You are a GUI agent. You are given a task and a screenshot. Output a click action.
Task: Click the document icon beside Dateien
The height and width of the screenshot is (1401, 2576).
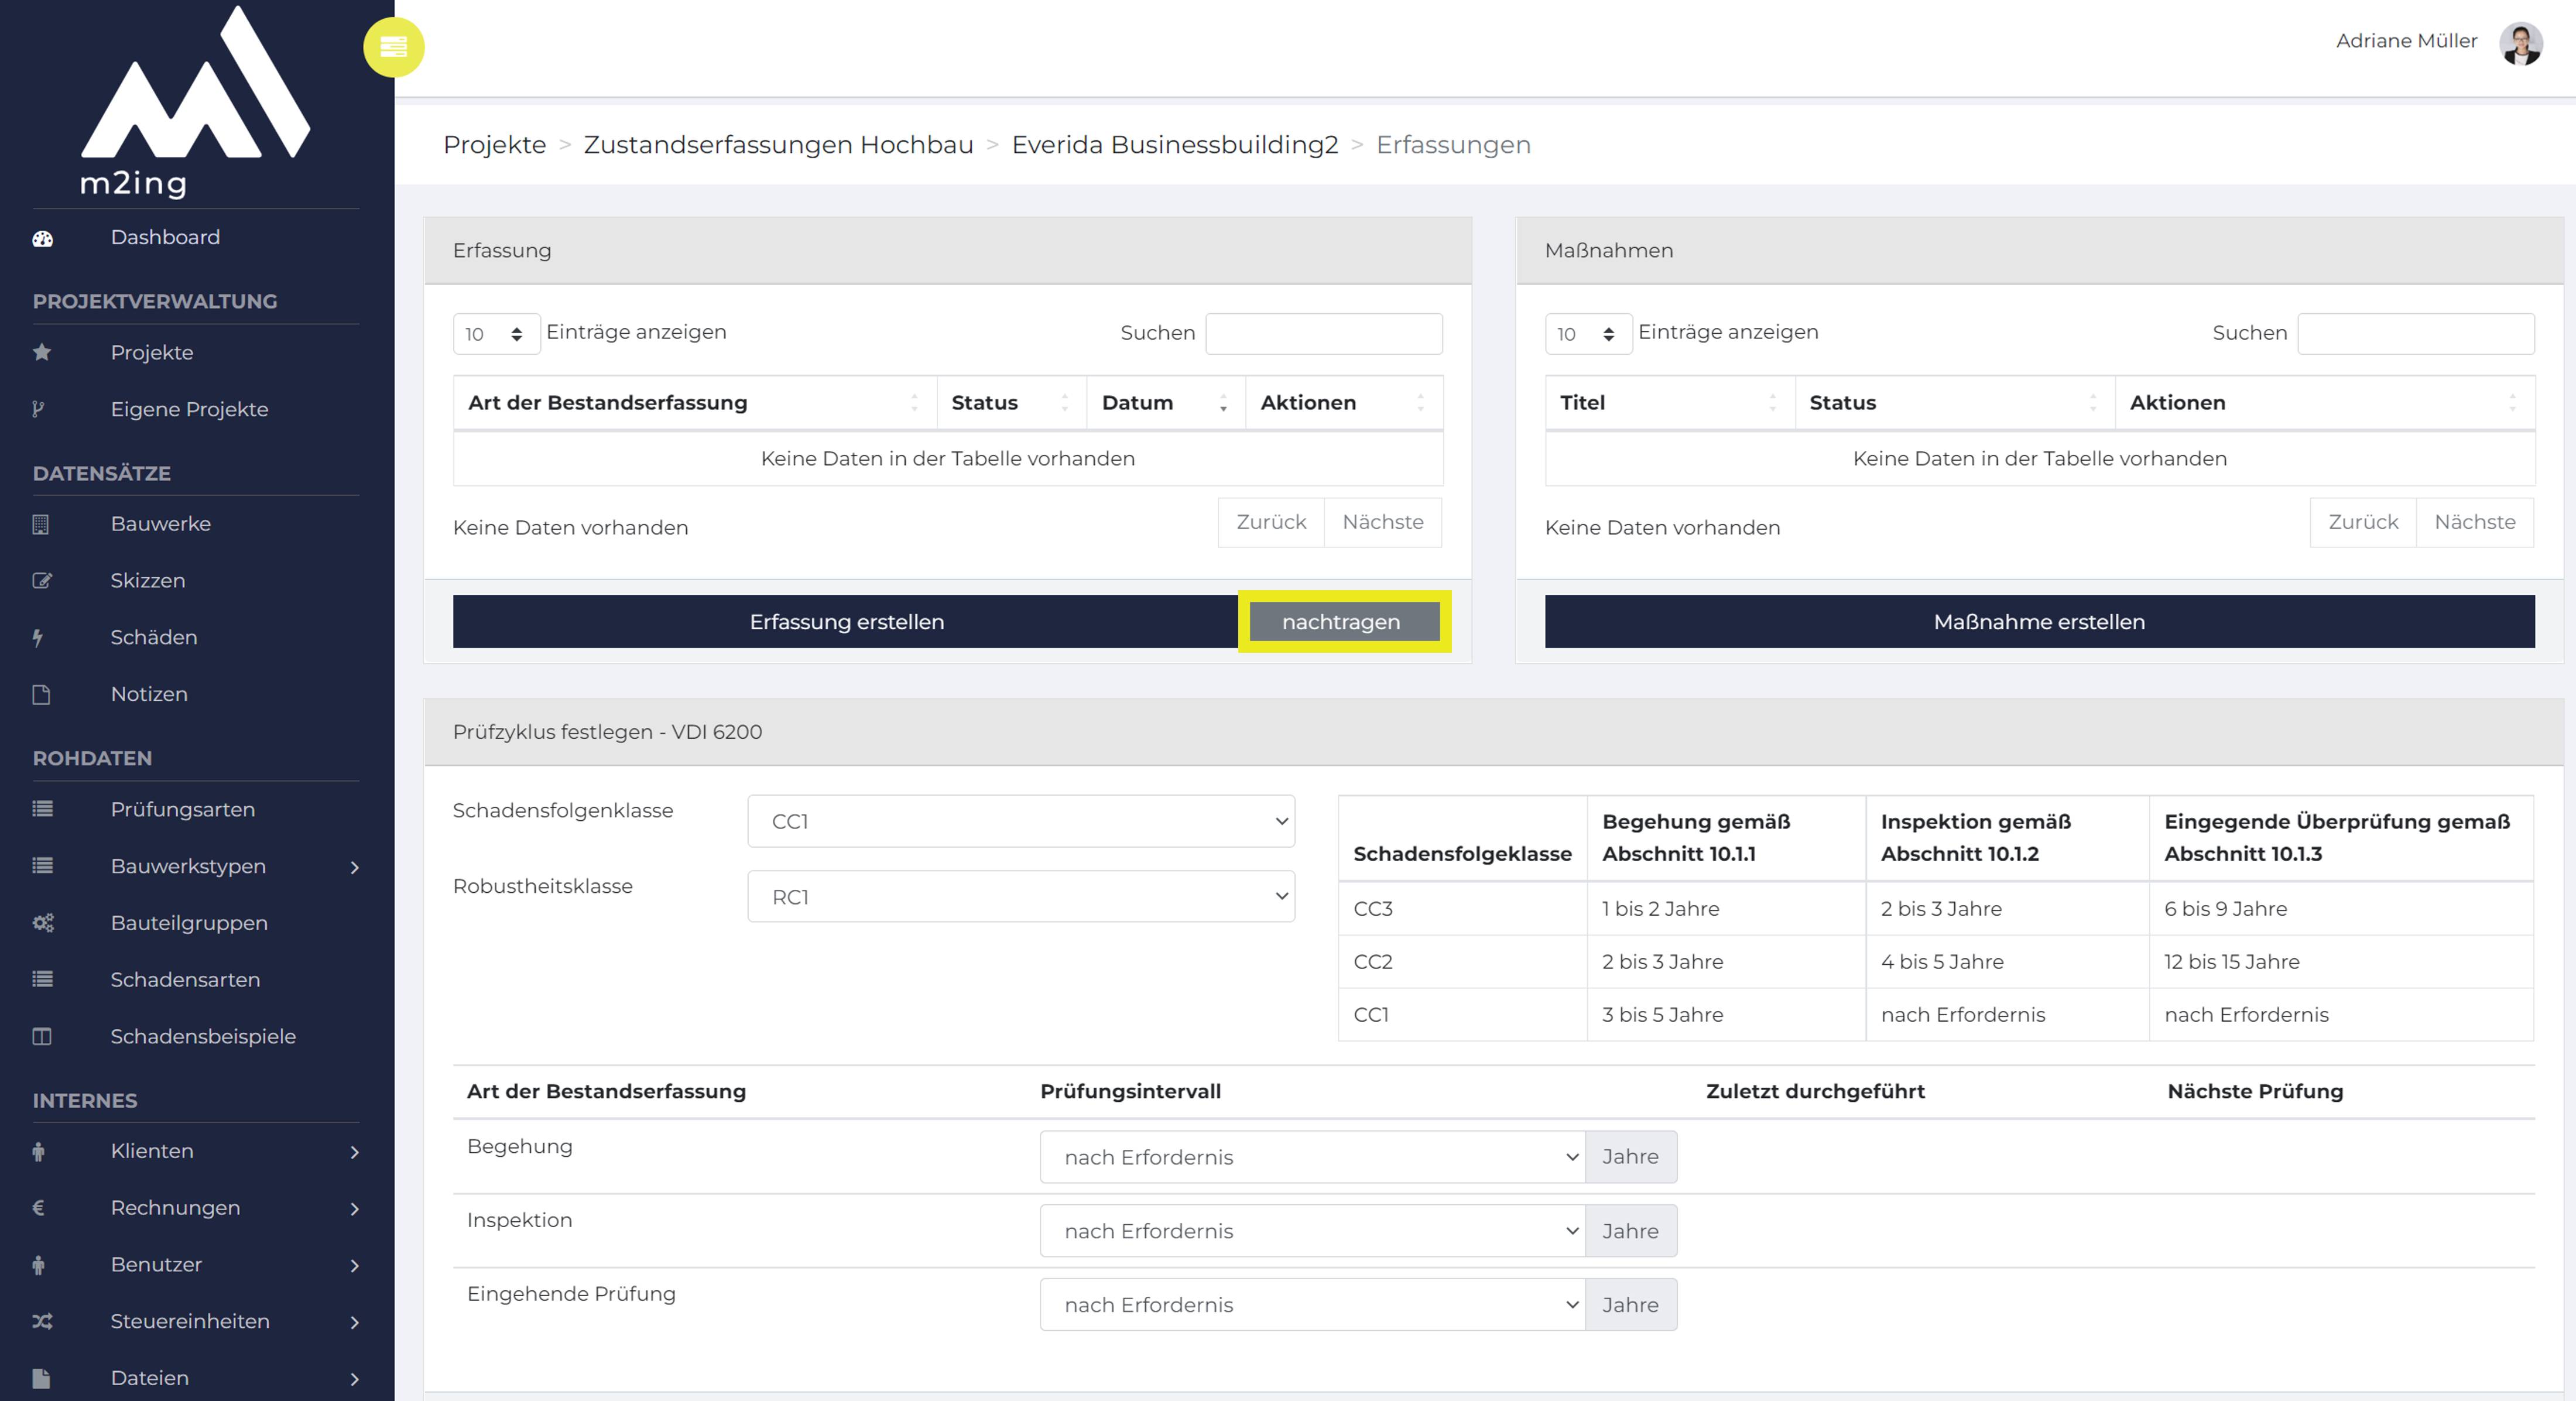[41, 1378]
